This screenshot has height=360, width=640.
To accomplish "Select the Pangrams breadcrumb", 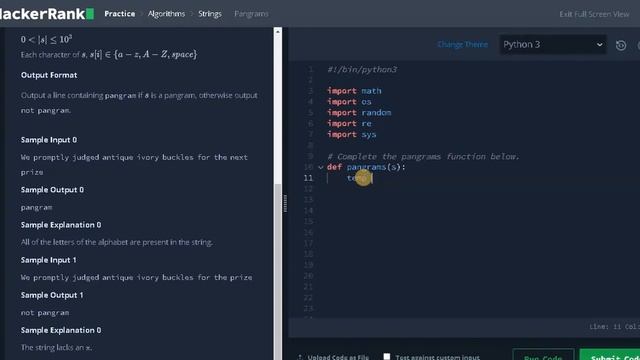I will pos(251,14).
